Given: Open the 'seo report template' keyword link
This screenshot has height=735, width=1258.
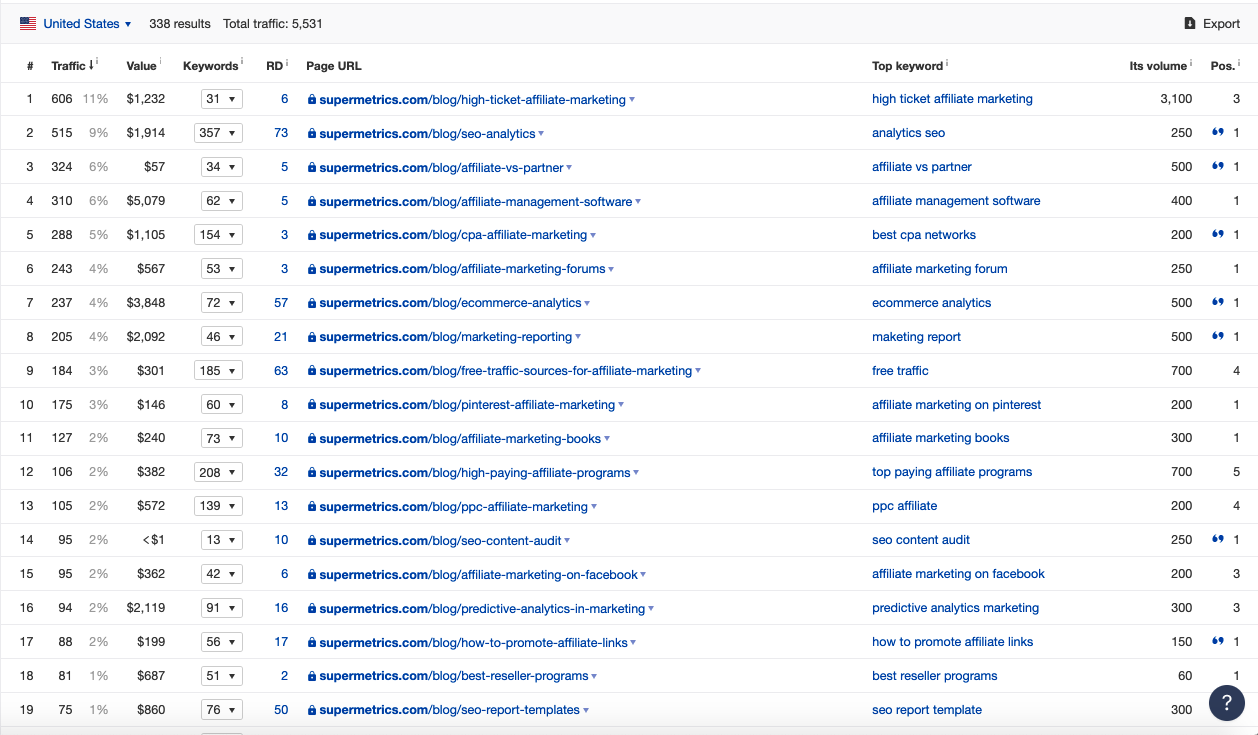Looking at the screenshot, I should pyautogui.click(x=926, y=710).
